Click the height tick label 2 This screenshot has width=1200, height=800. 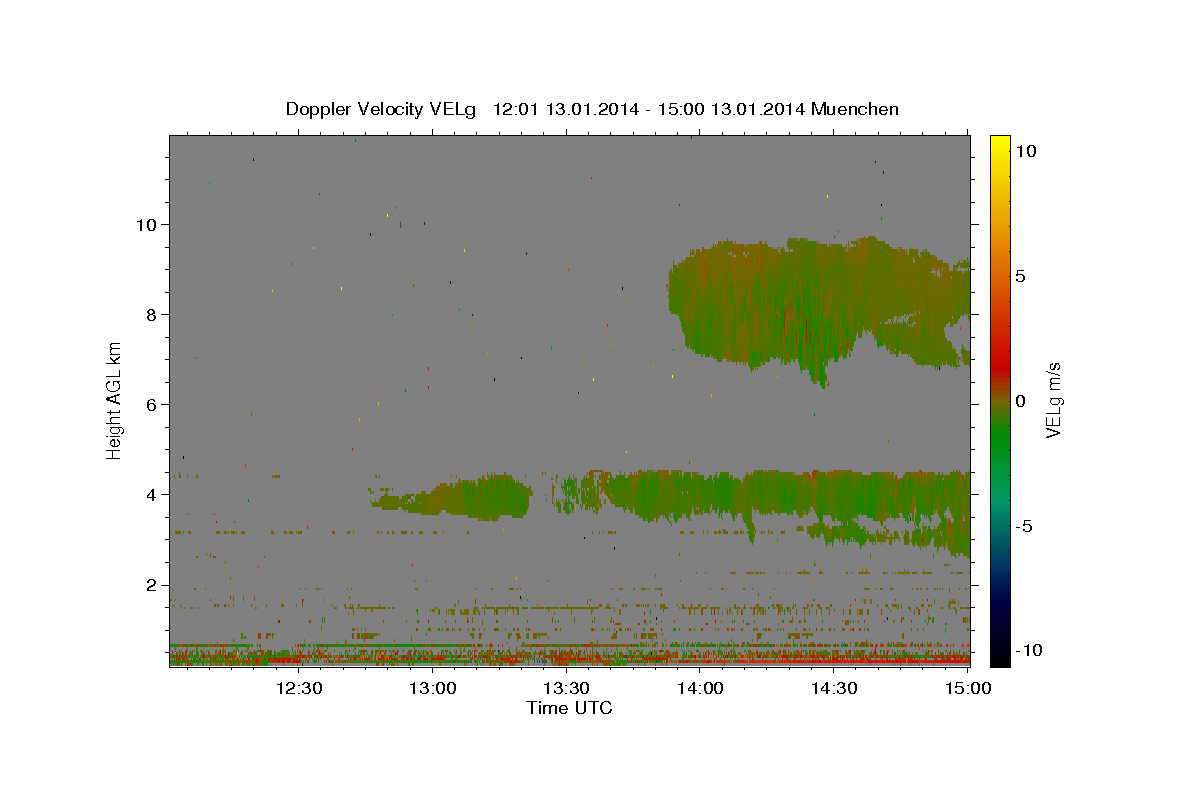151,585
